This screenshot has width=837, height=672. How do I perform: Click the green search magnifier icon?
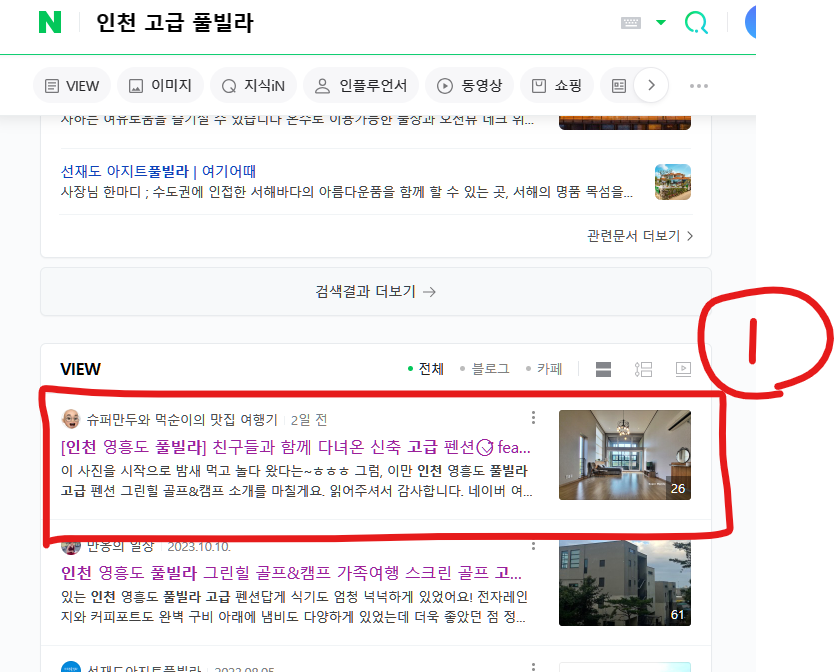click(696, 23)
